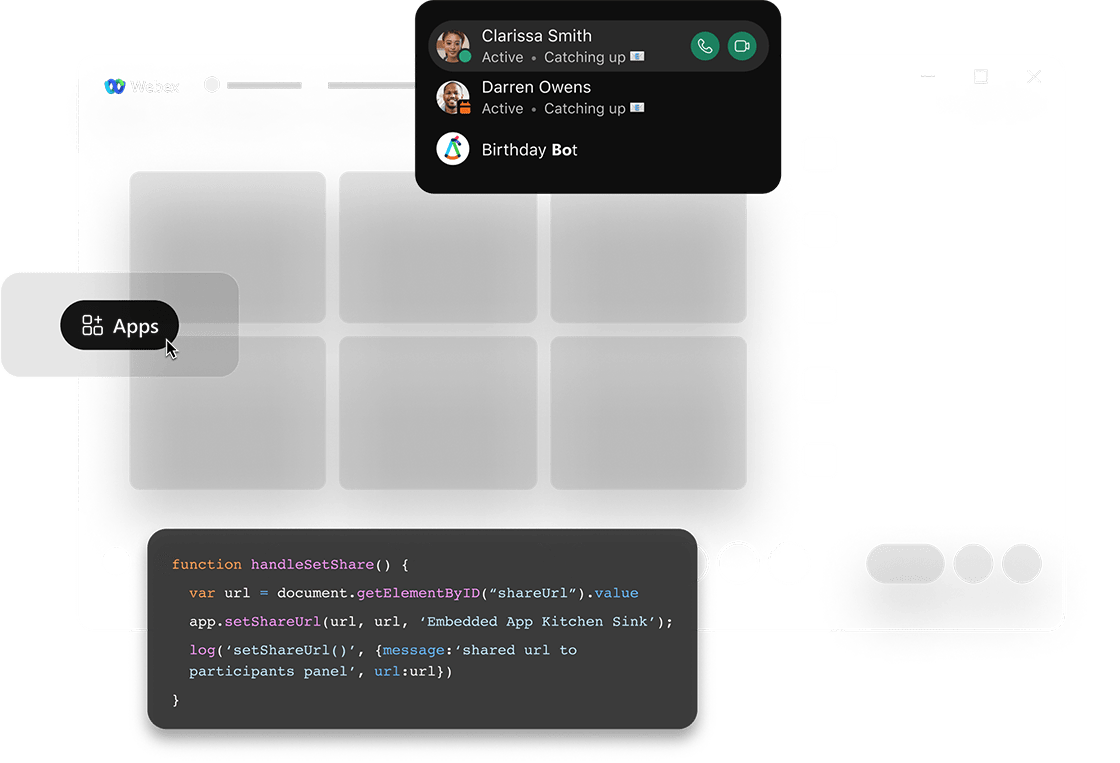
Task: Click the audio call icon for Clarissa Smith
Action: pyautogui.click(x=706, y=46)
